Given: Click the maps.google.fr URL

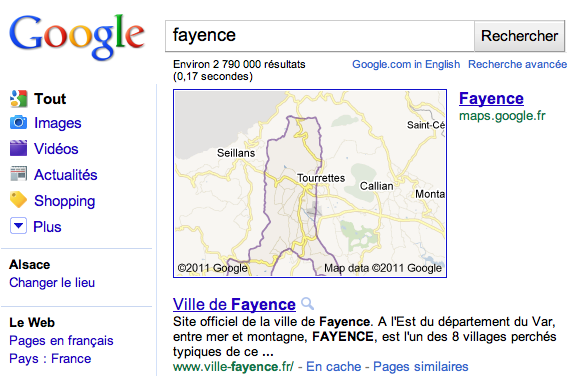Looking at the screenshot, I should (x=502, y=116).
